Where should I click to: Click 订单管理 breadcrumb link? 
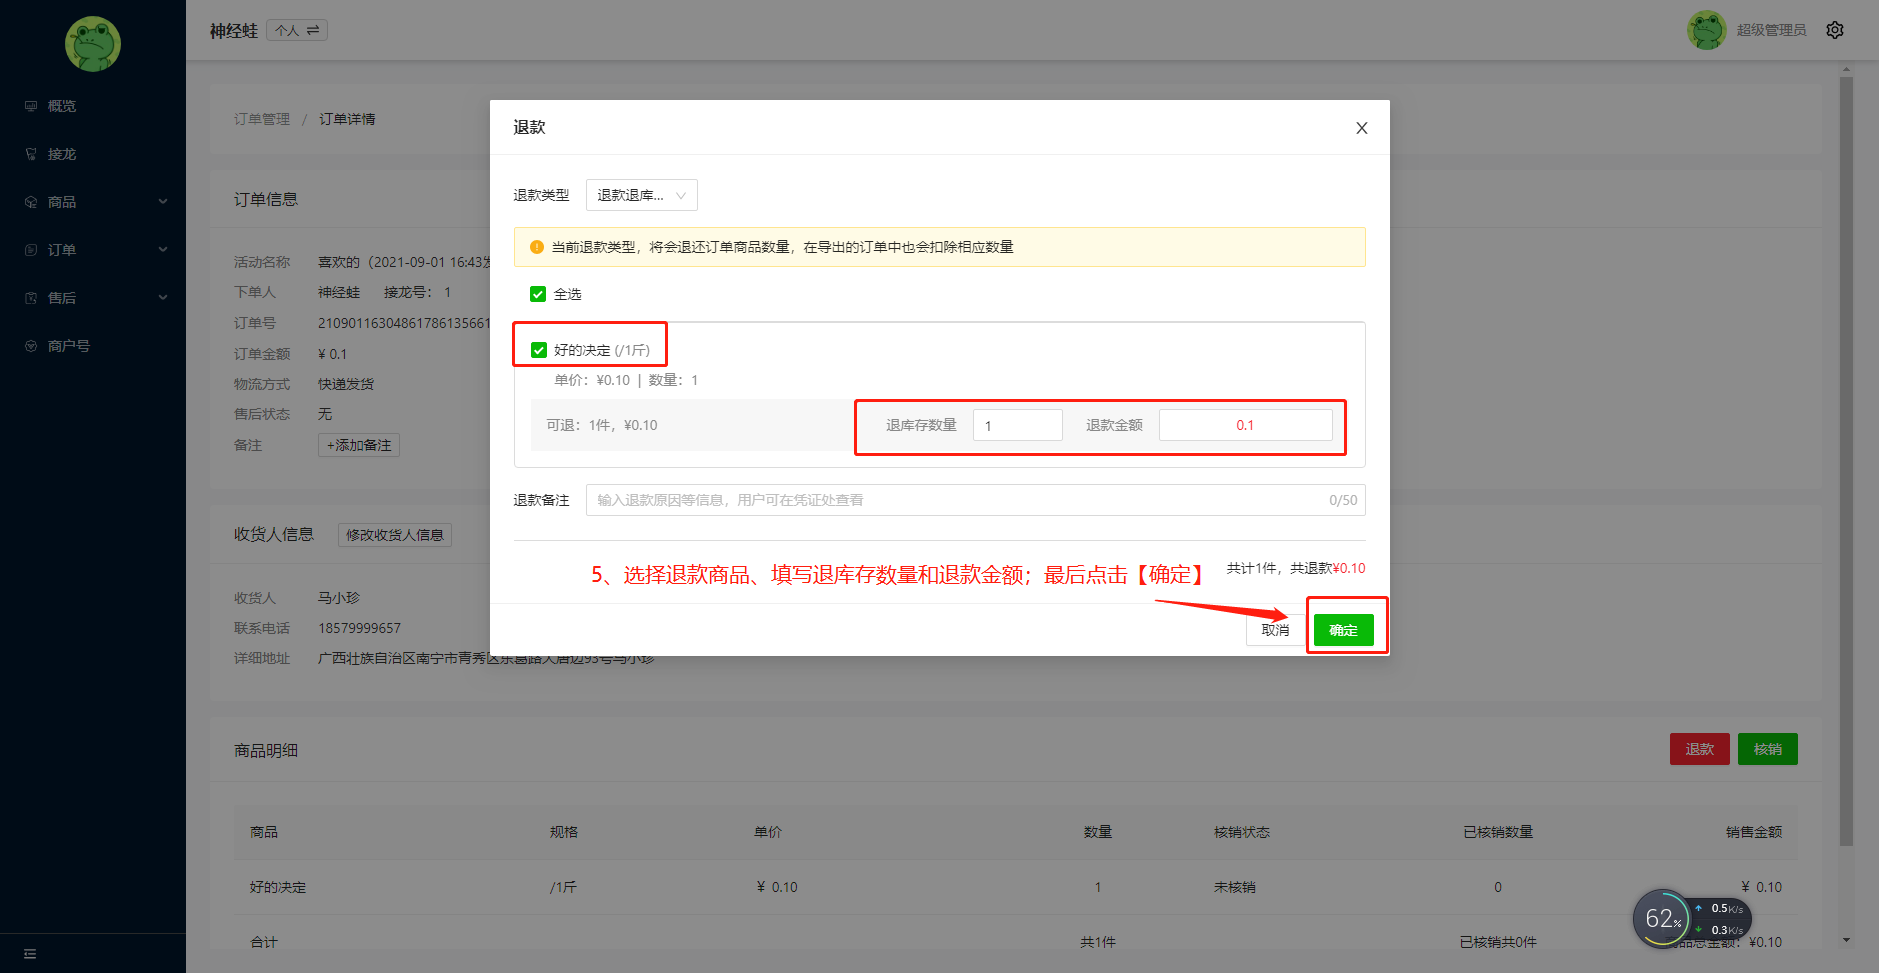tap(262, 119)
